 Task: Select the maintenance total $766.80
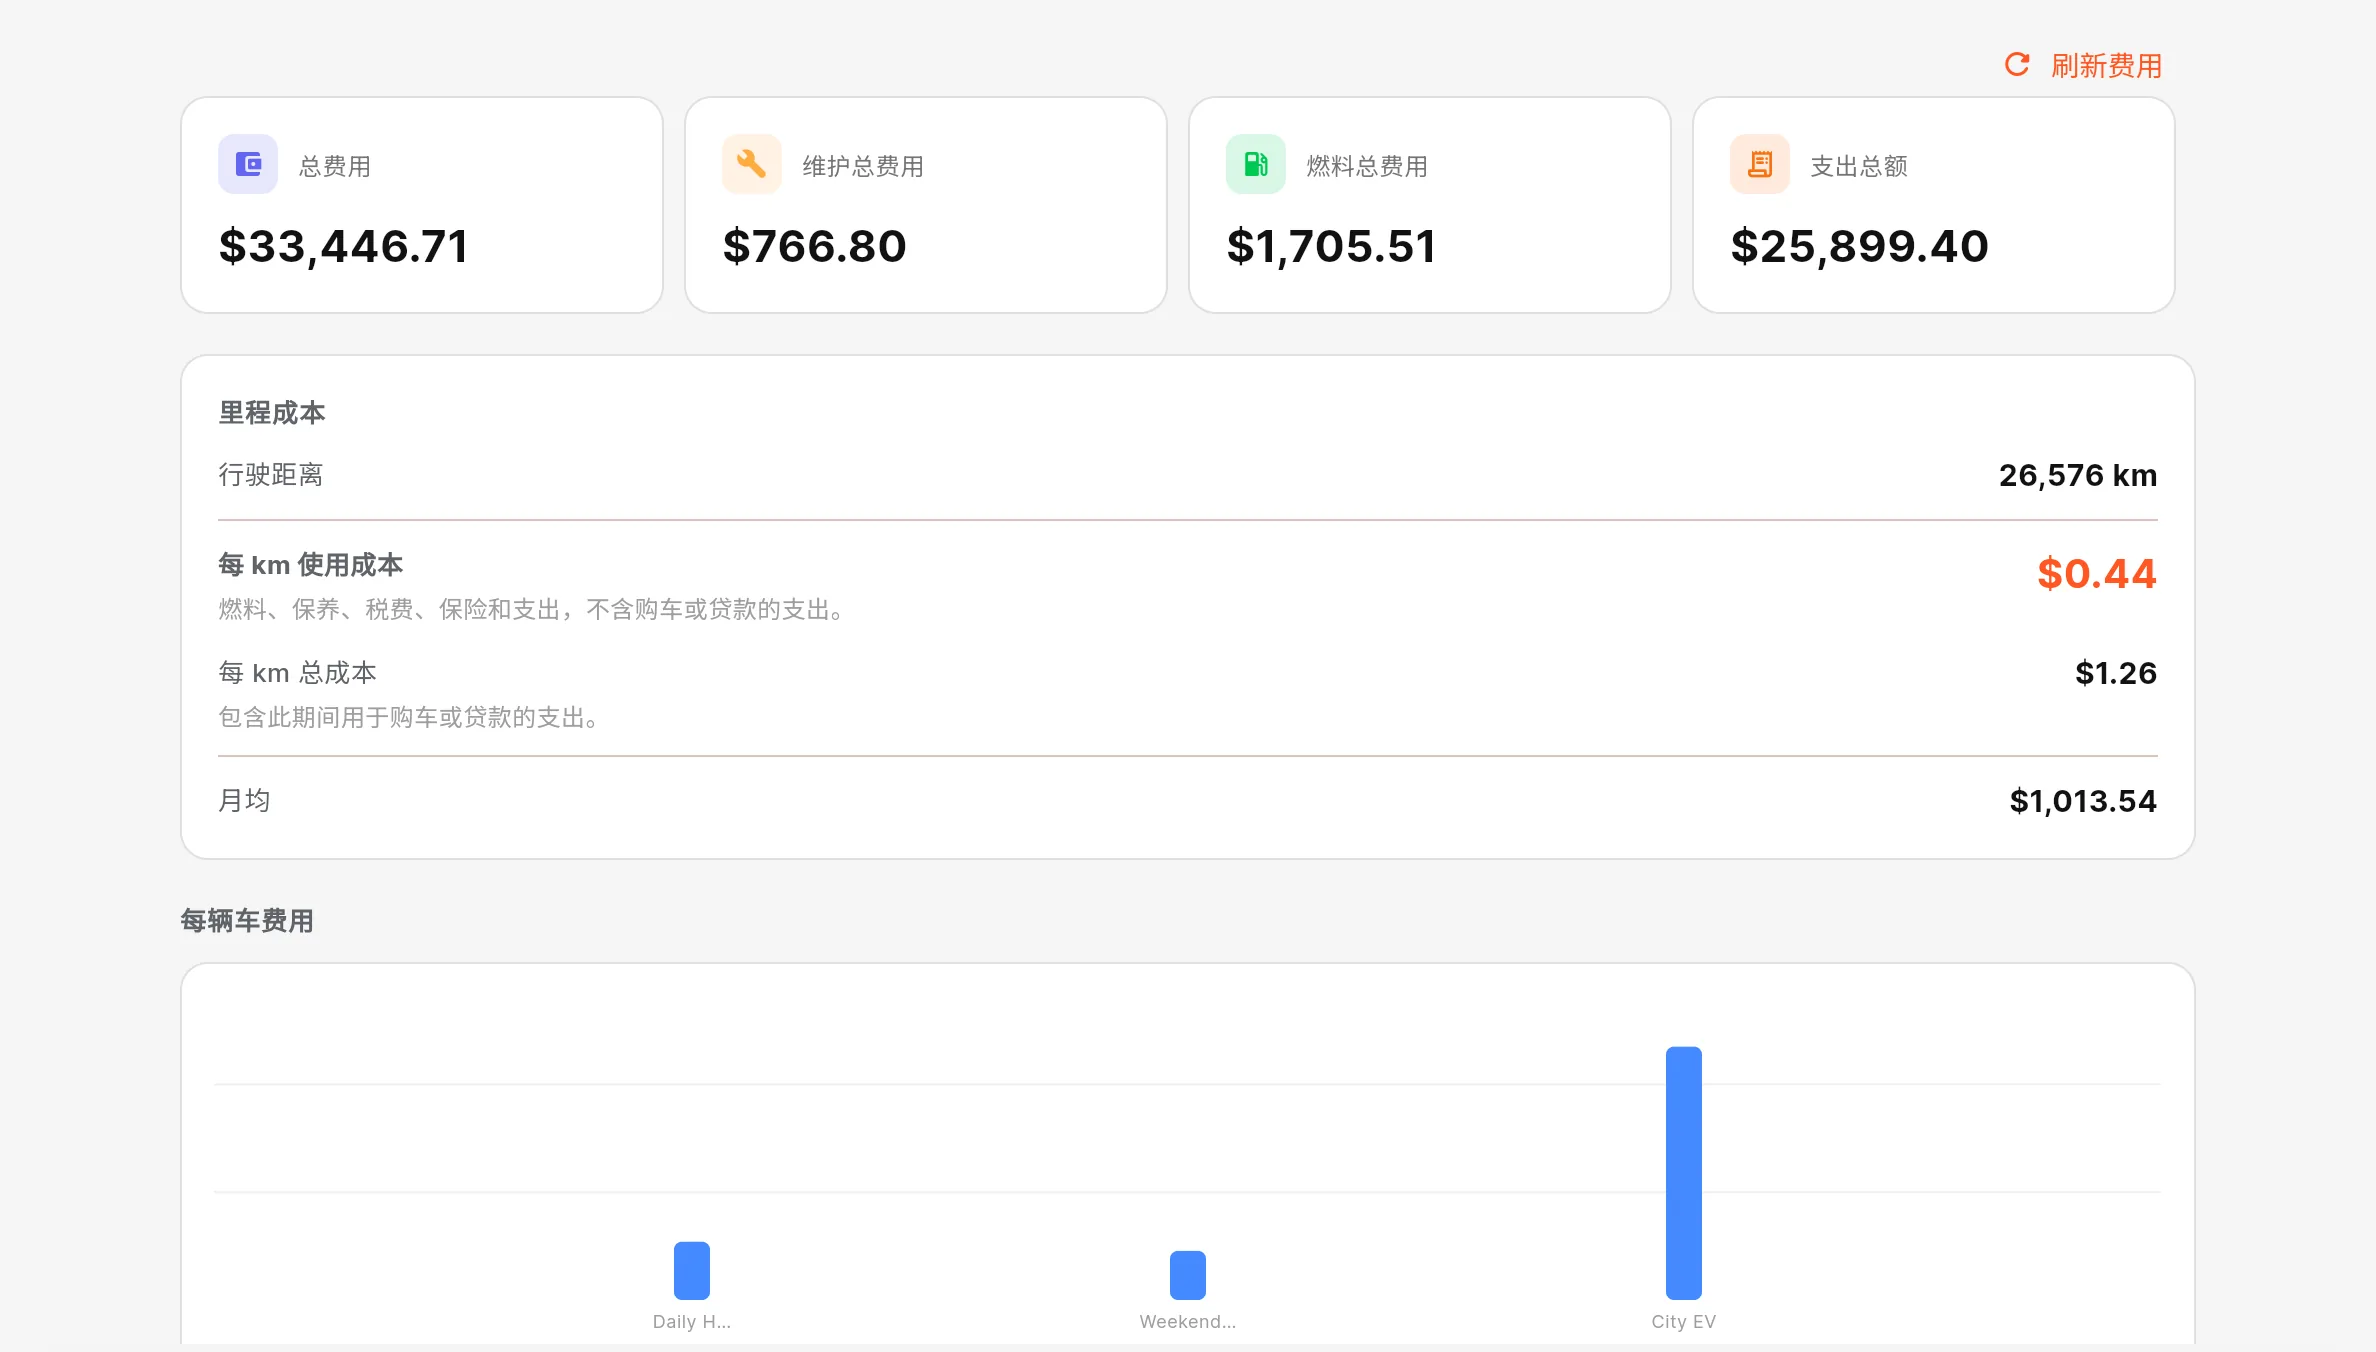click(x=814, y=247)
